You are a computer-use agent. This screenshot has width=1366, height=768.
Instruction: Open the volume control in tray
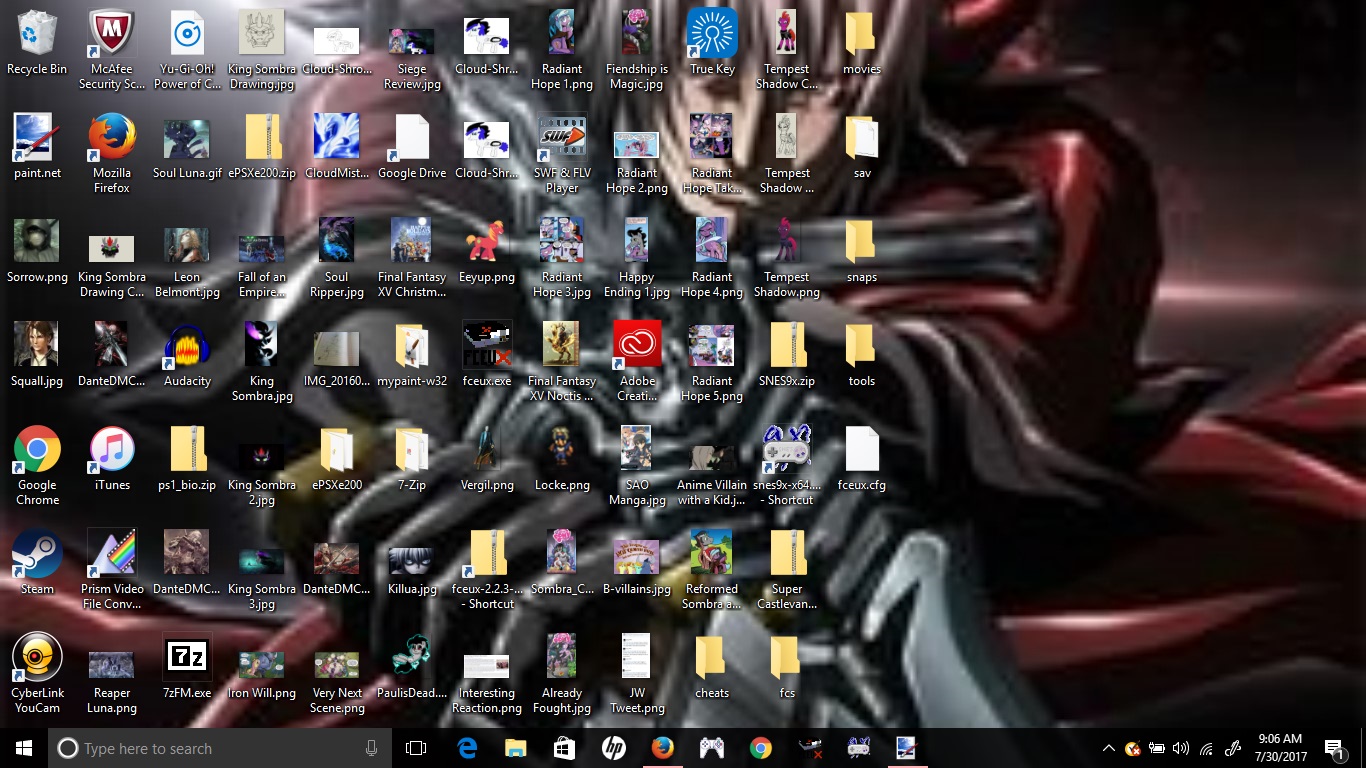click(1181, 748)
